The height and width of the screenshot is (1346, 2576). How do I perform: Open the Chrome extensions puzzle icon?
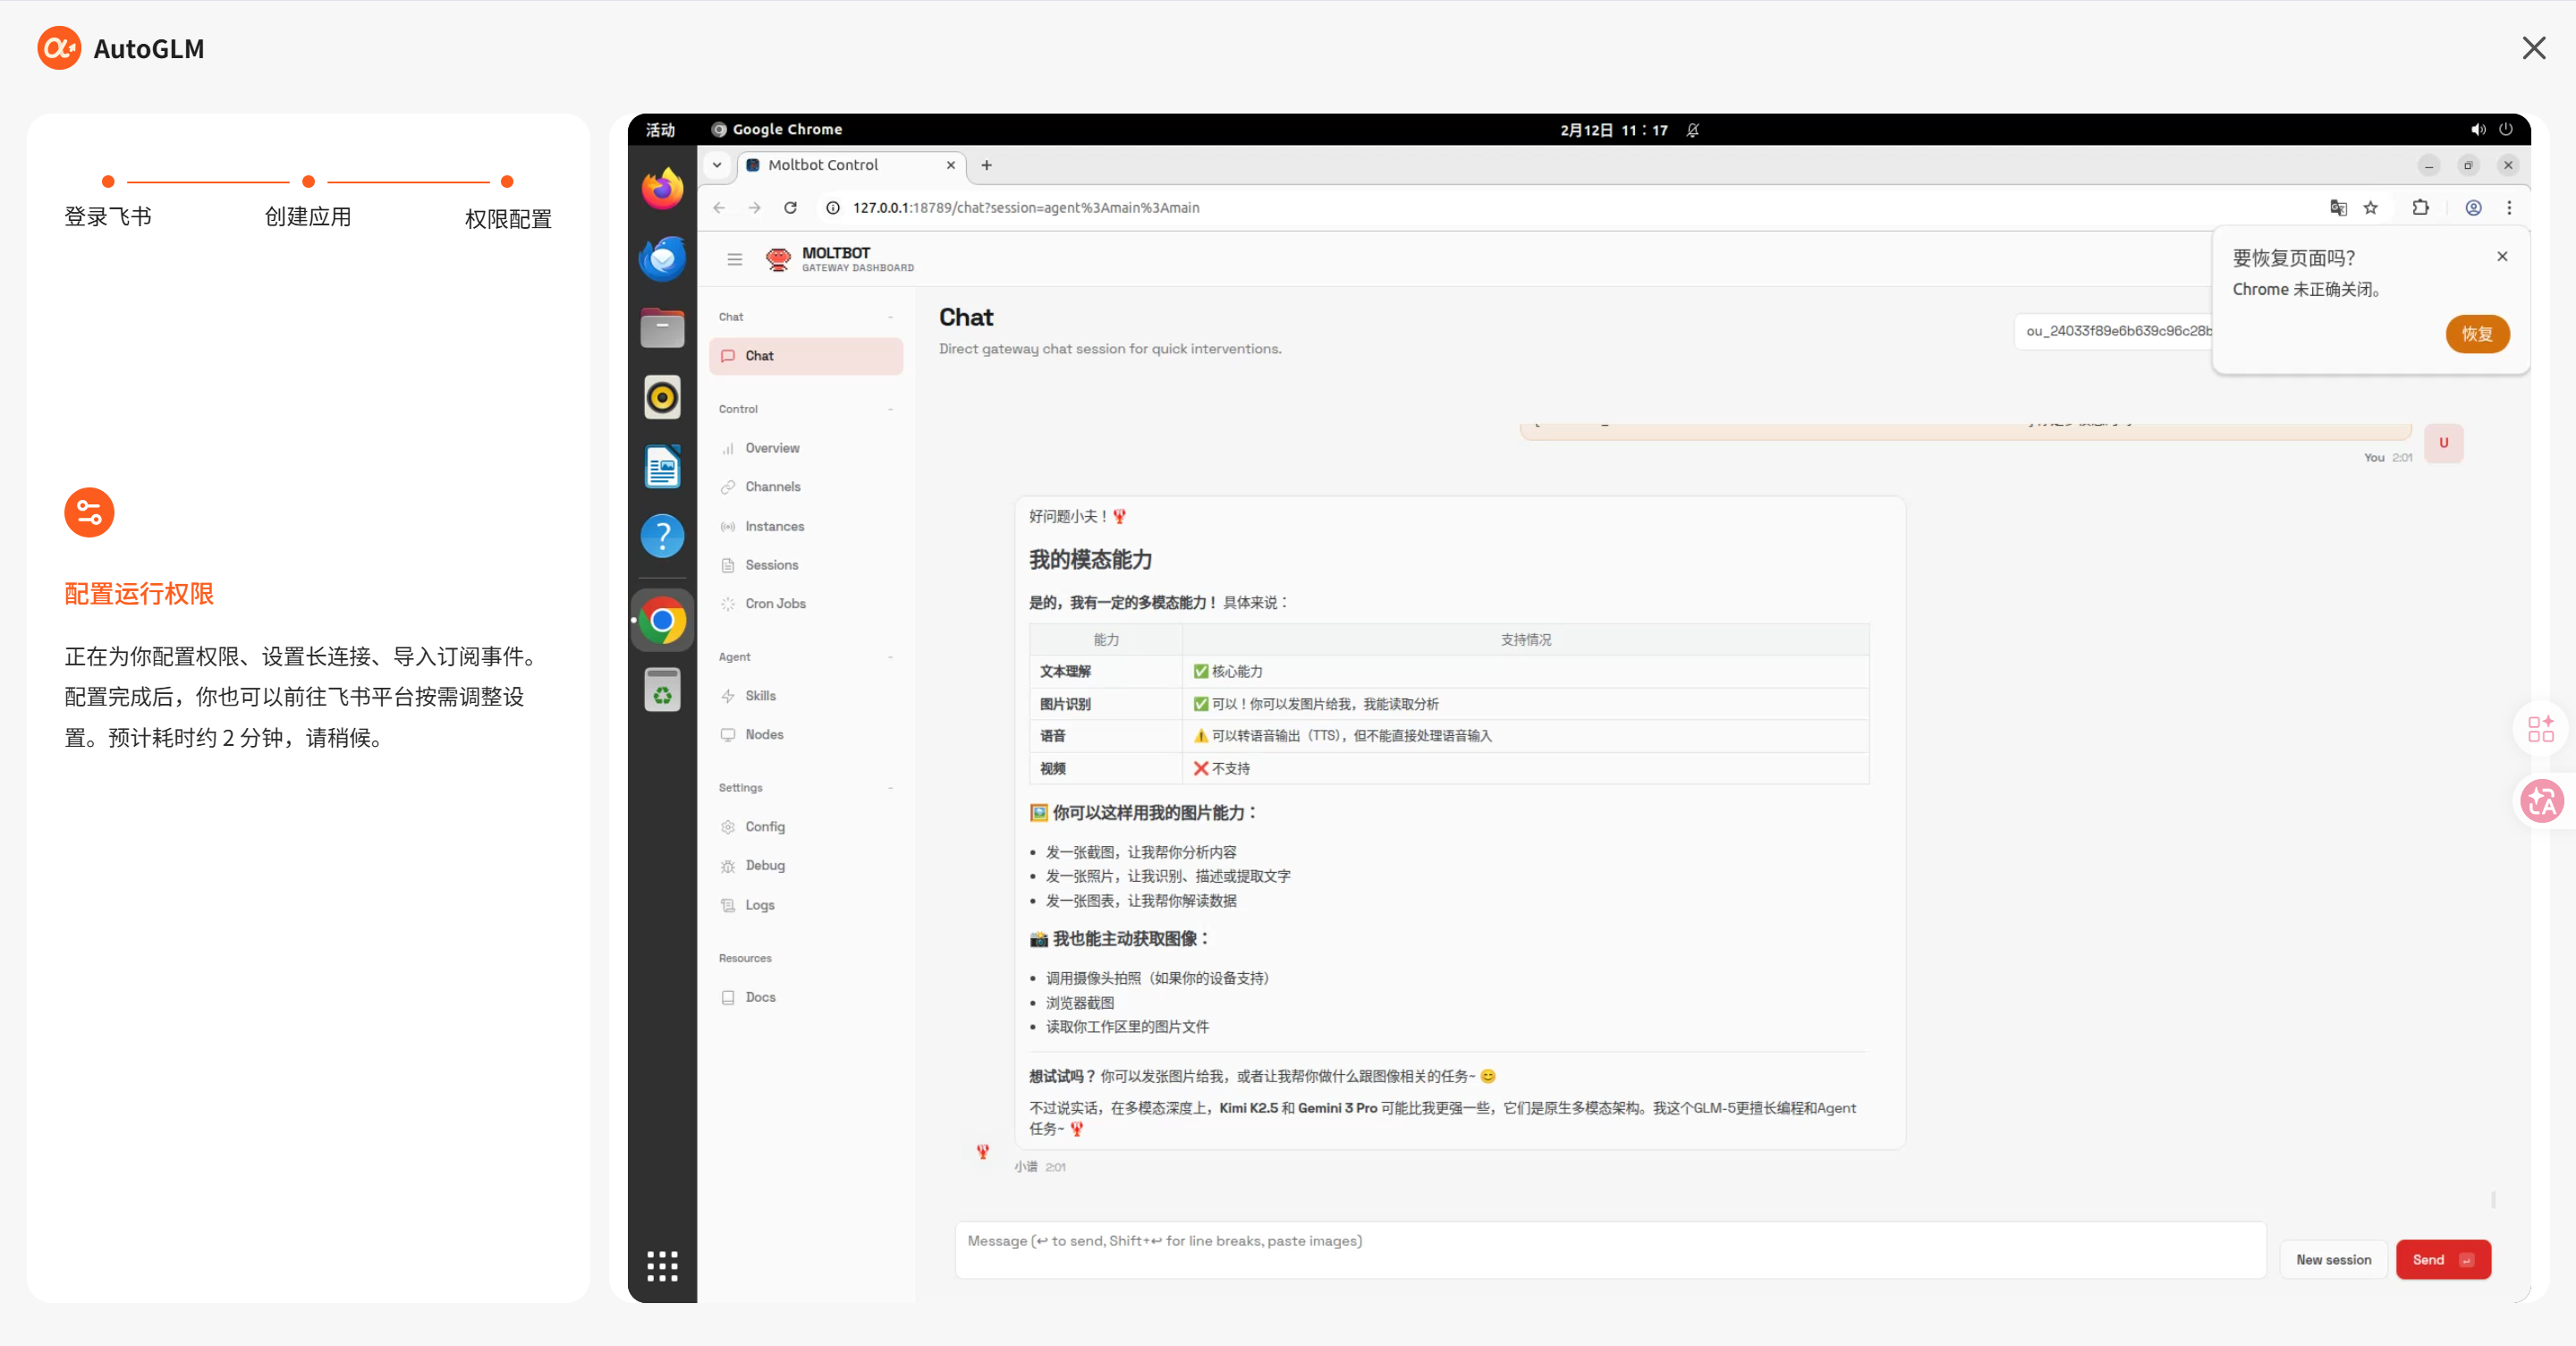tap(2420, 208)
